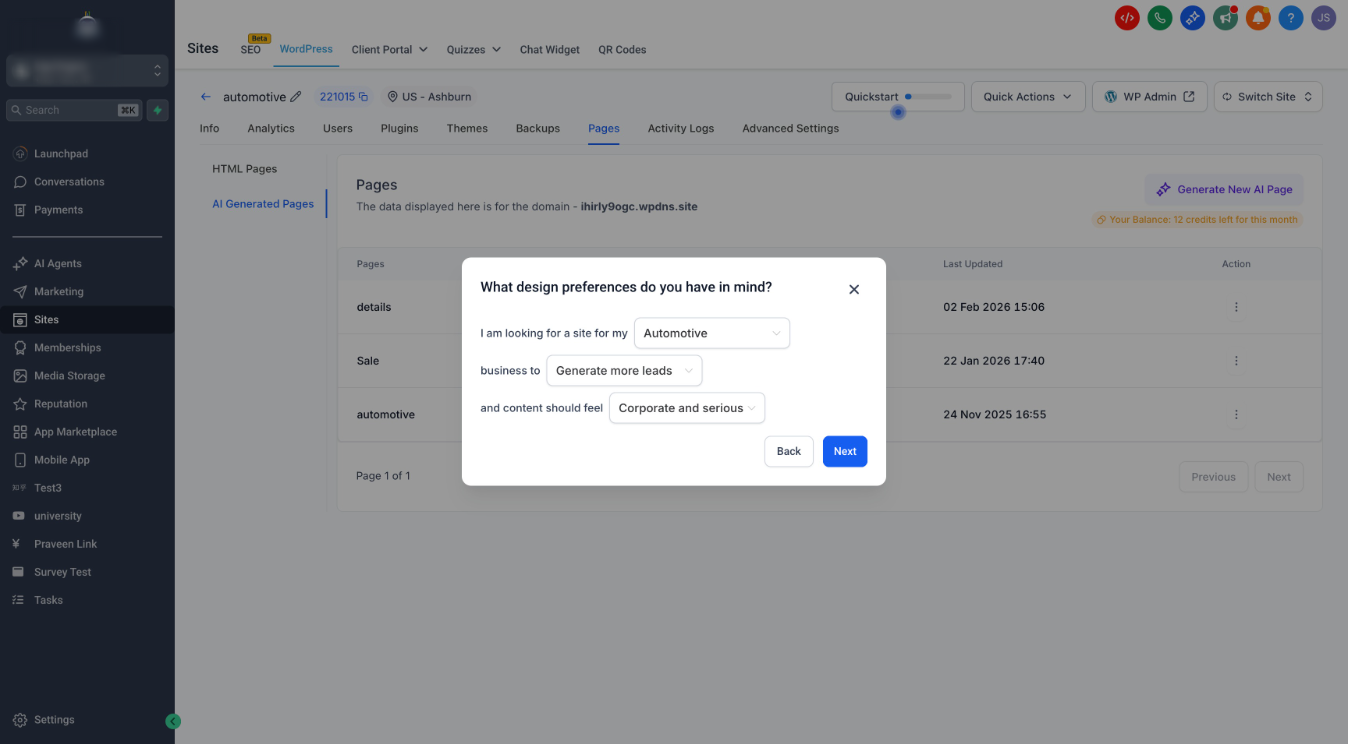Open the JS user avatar menu

point(1324,17)
